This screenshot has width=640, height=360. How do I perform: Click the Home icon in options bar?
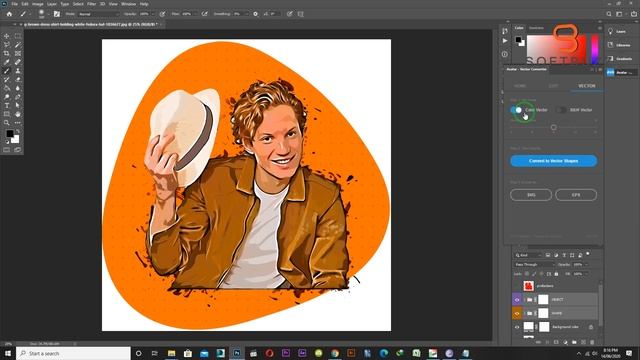9,14
